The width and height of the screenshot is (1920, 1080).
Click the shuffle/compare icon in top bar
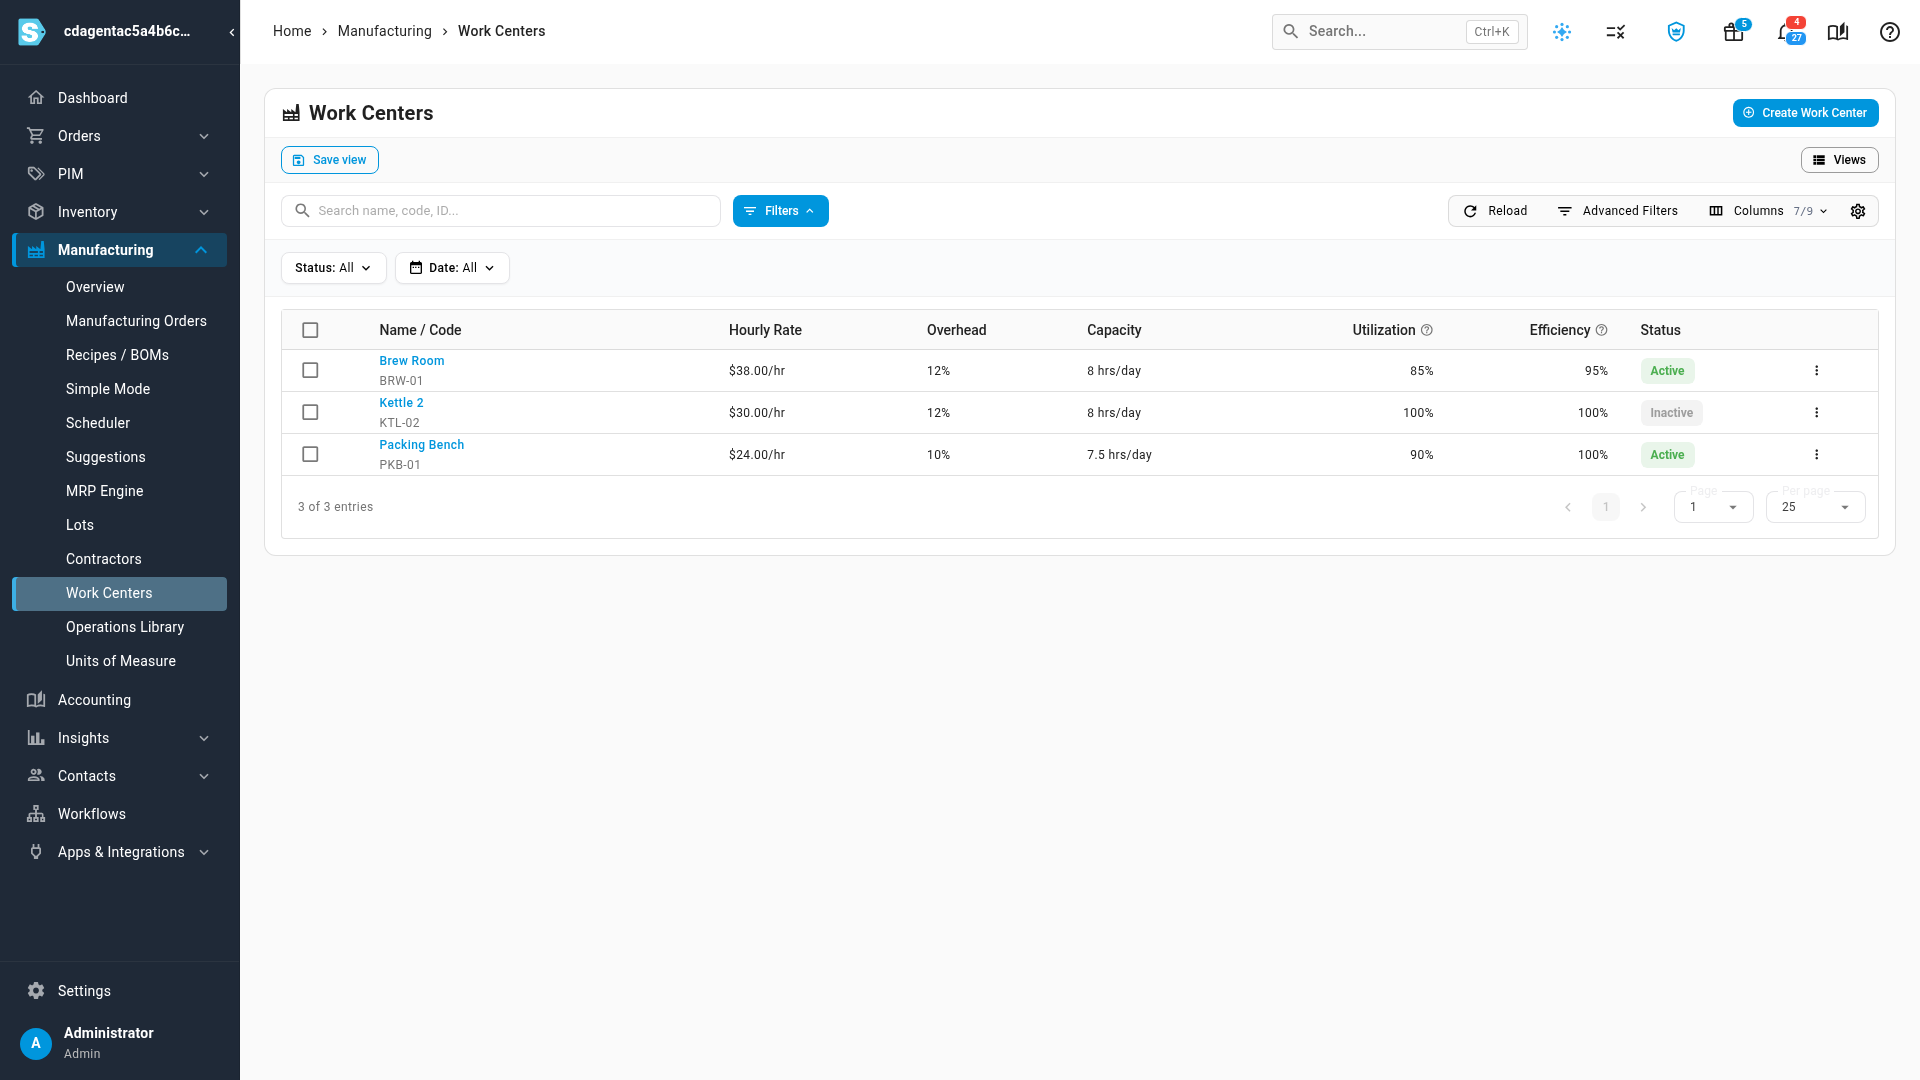[x=1616, y=32]
